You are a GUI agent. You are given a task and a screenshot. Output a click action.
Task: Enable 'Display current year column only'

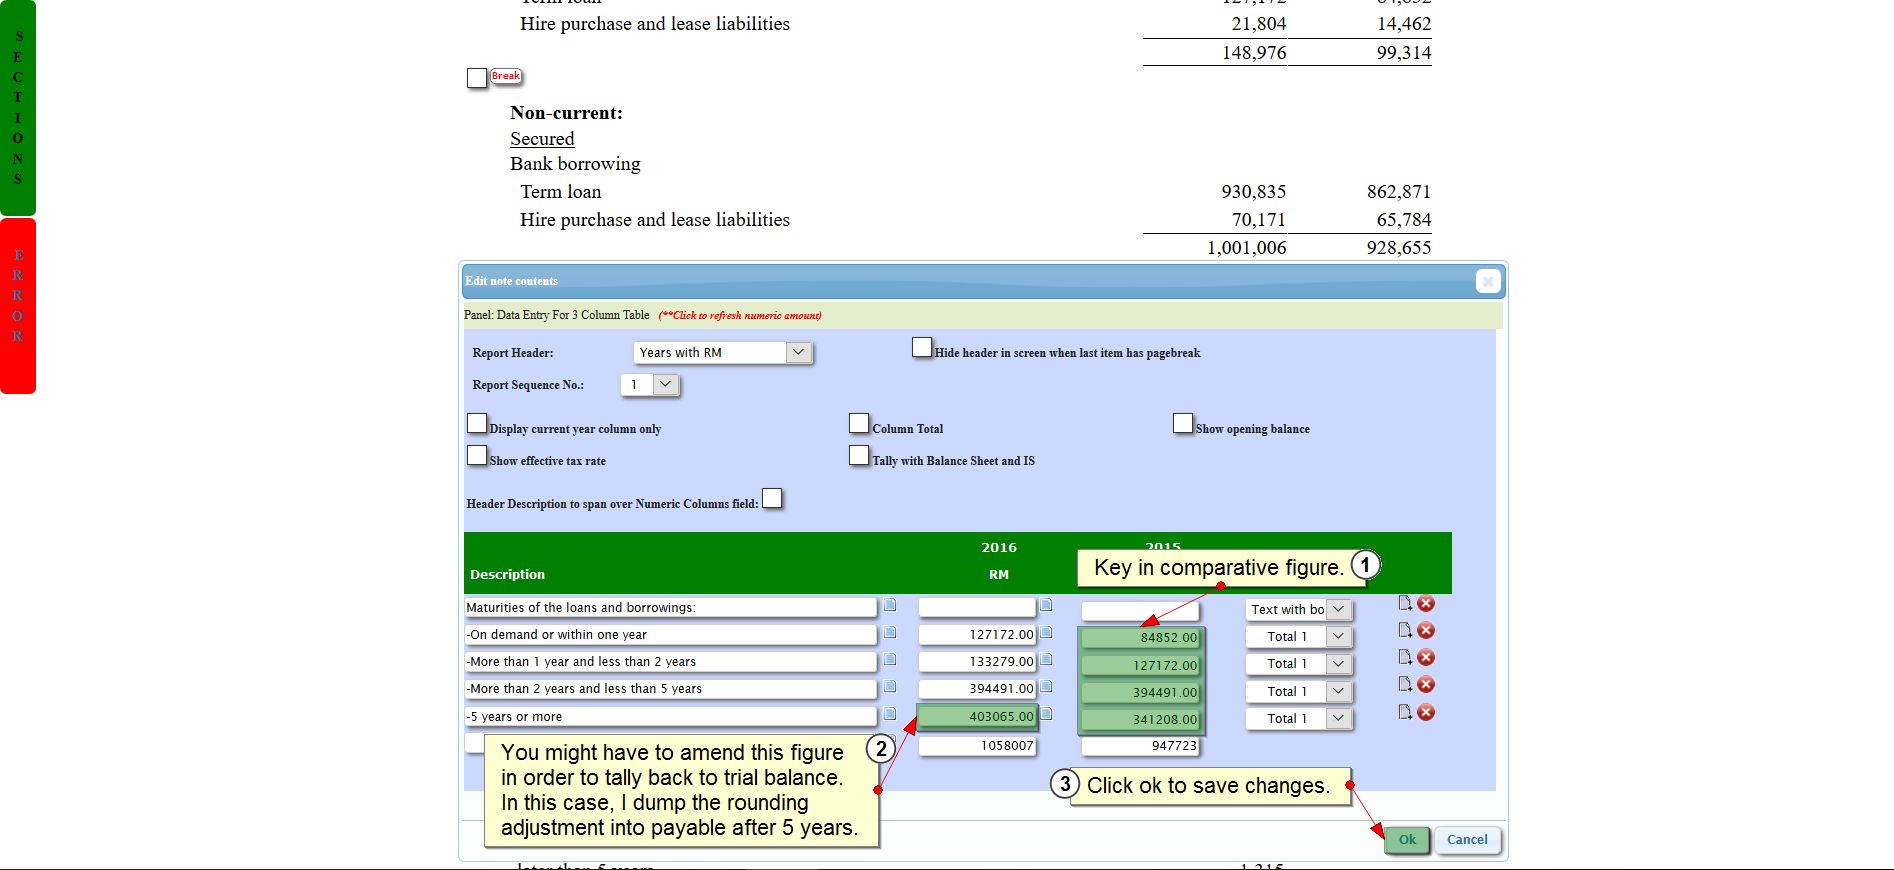[477, 424]
